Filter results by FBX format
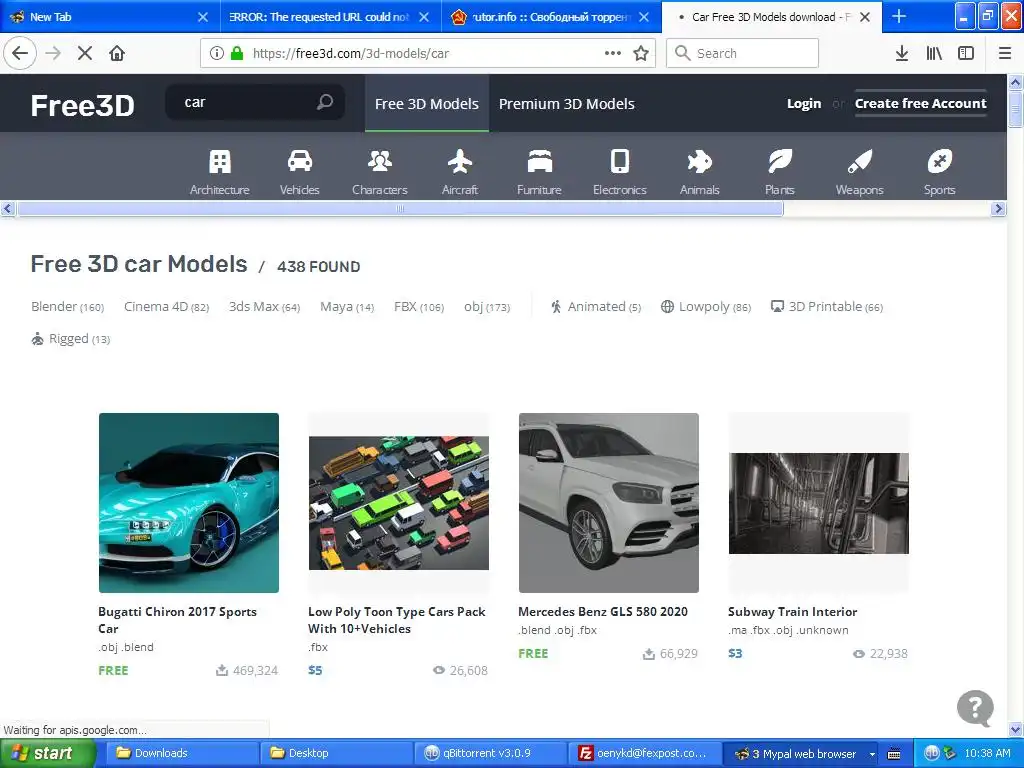Viewport: 1024px width, 768px height. [419, 306]
